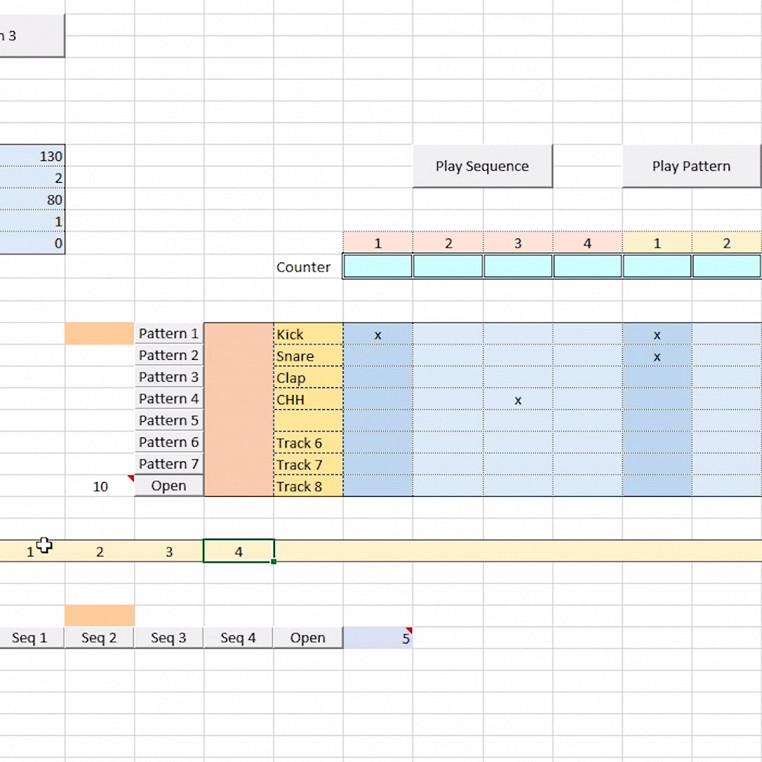Click the first cyan Counter cell
The image size is (762, 762).
(x=378, y=267)
